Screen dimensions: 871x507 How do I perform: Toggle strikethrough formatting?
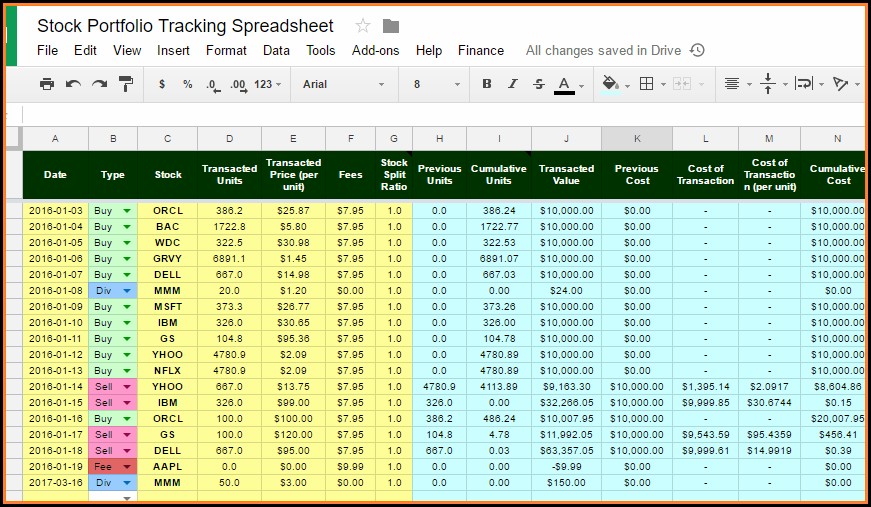click(x=538, y=84)
